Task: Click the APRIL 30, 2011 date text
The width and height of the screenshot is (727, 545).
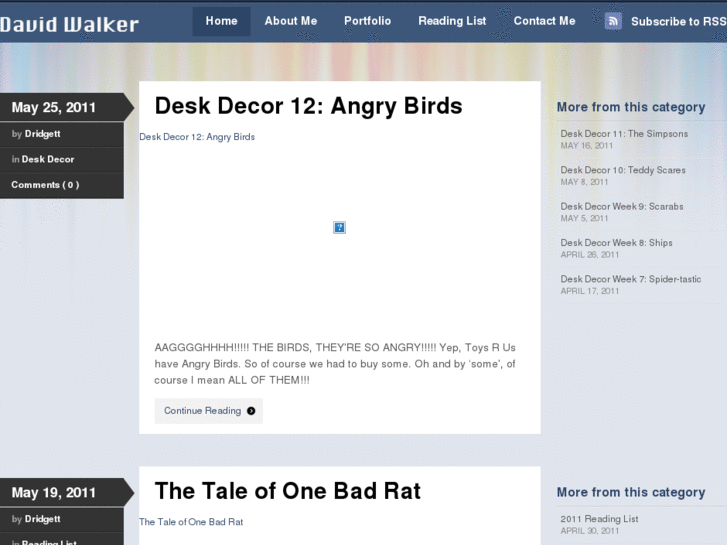Action: click(590, 531)
